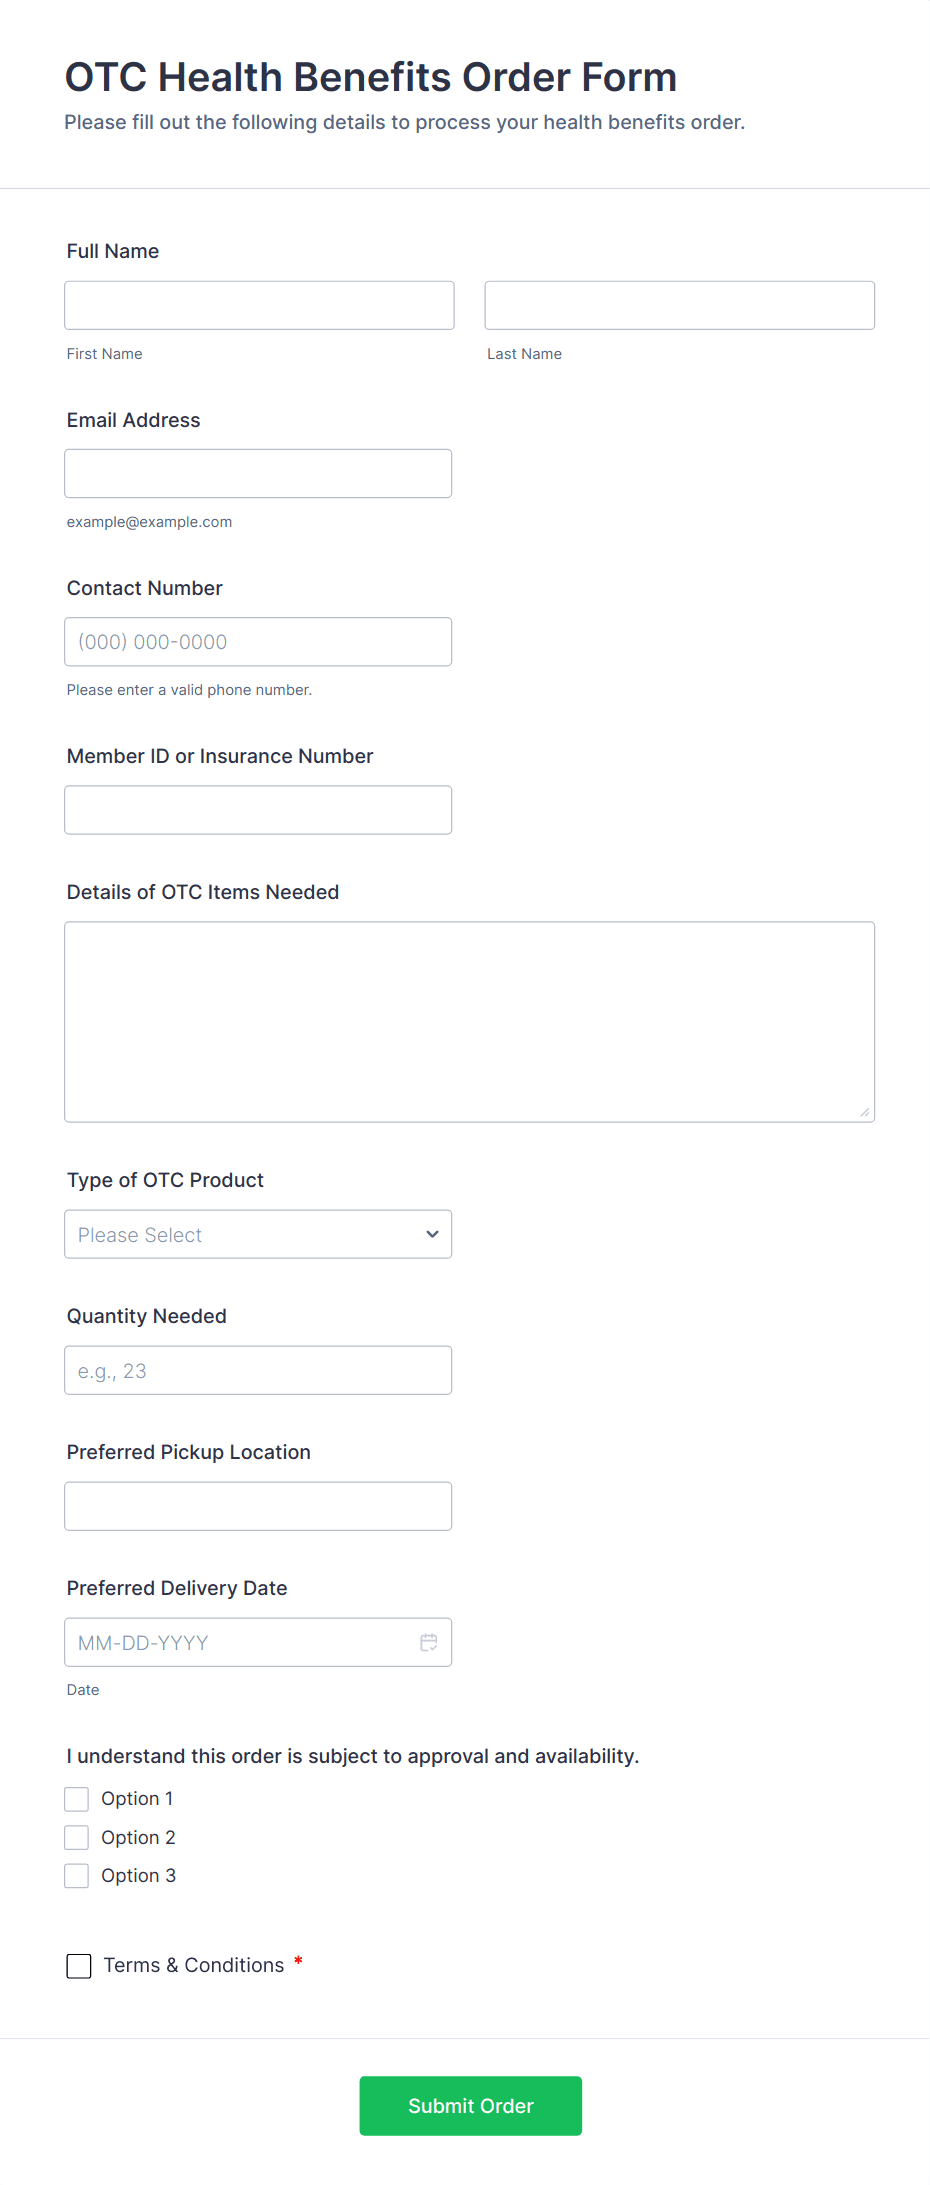Click the Contact Number phone field
This screenshot has width=930, height=2185.
coord(258,642)
